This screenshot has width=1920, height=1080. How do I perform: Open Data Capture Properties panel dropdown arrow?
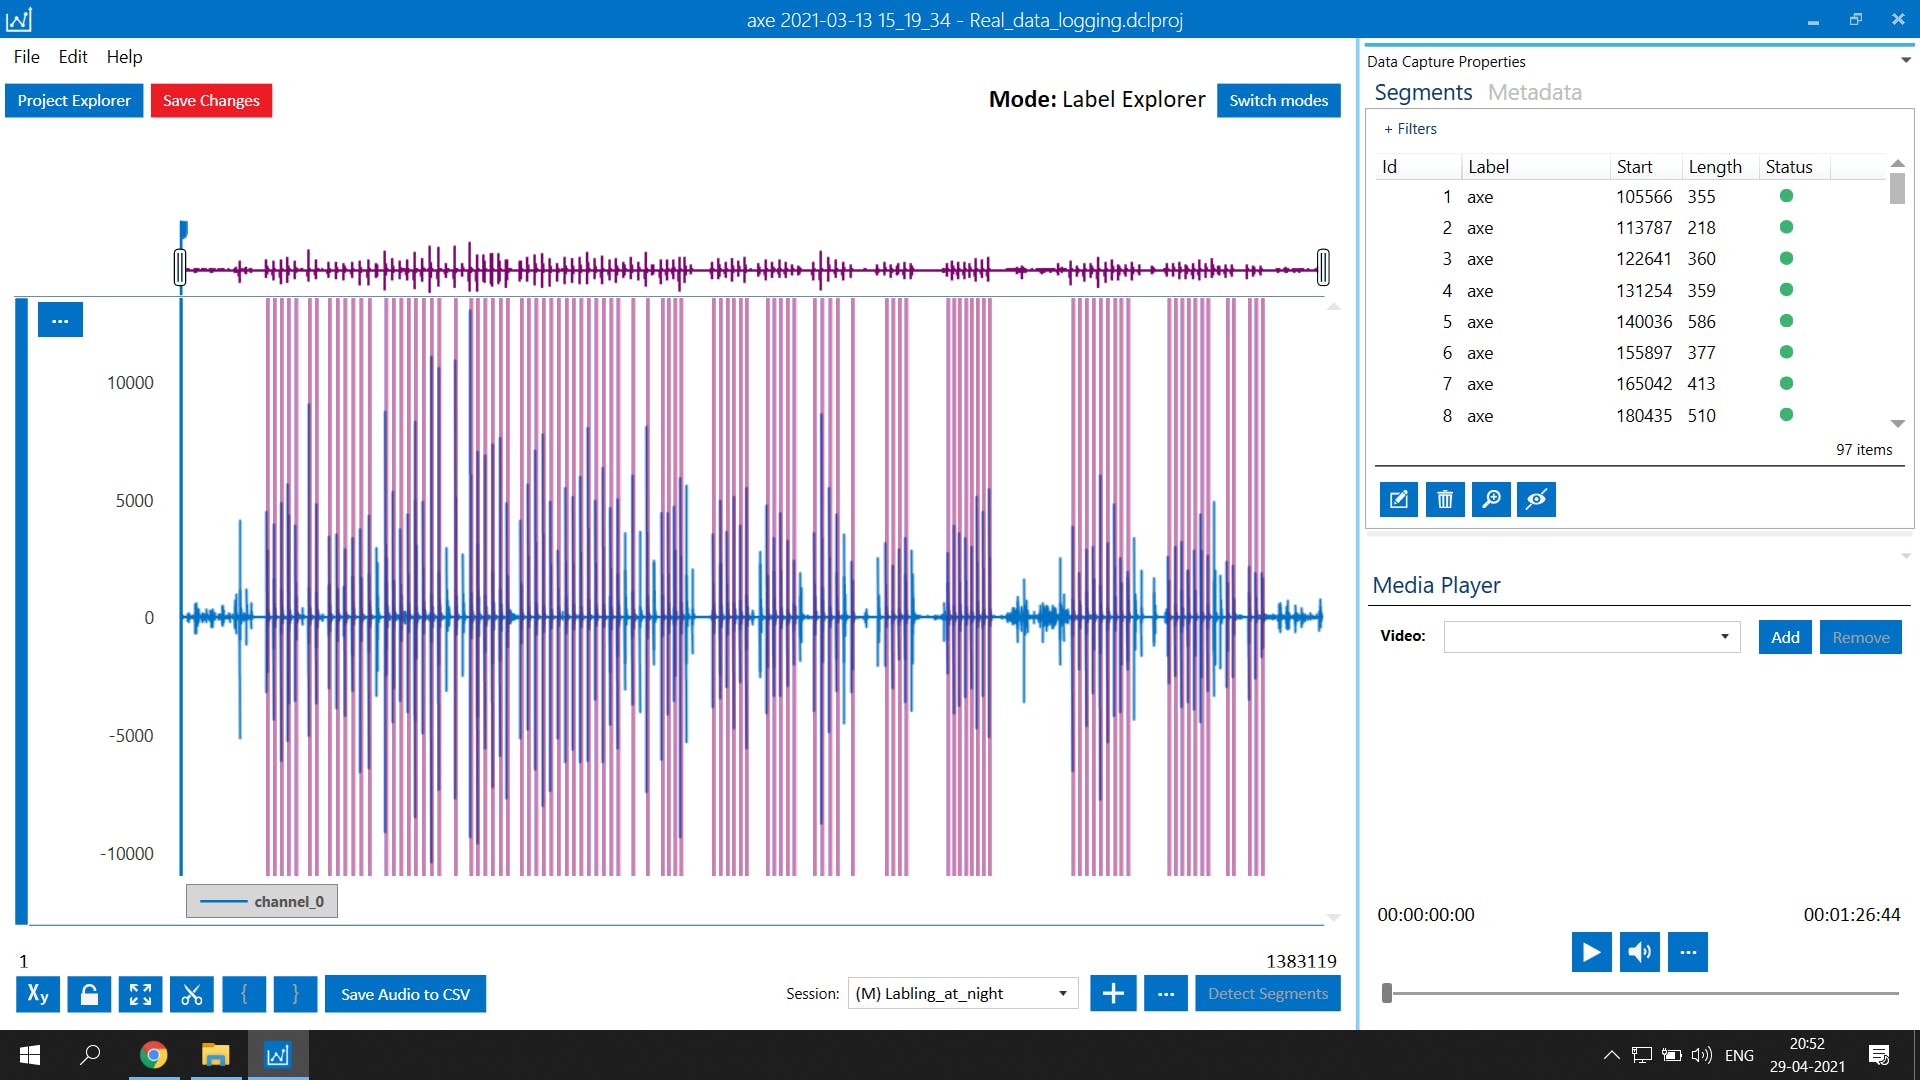tap(1905, 61)
